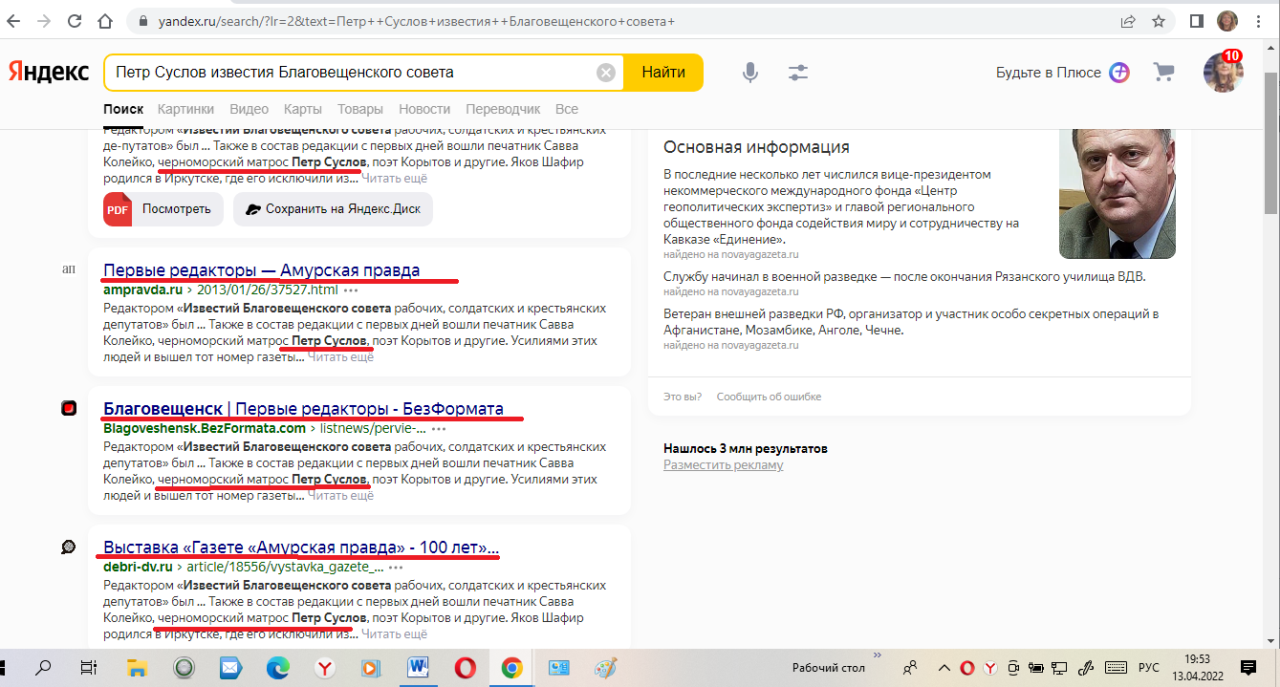This screenshot has width=1280, height=687.
Task: Show all services with the Все tab
Action: tap(567, 109)
